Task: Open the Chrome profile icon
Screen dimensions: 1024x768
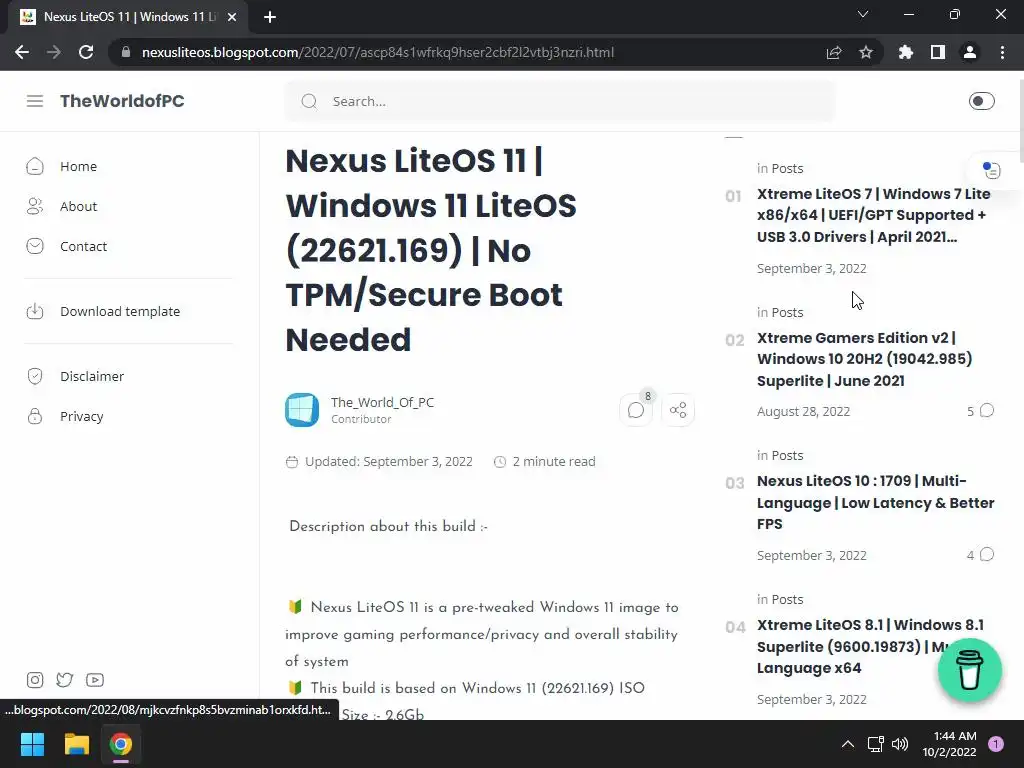Action: (x=970, y=52)
